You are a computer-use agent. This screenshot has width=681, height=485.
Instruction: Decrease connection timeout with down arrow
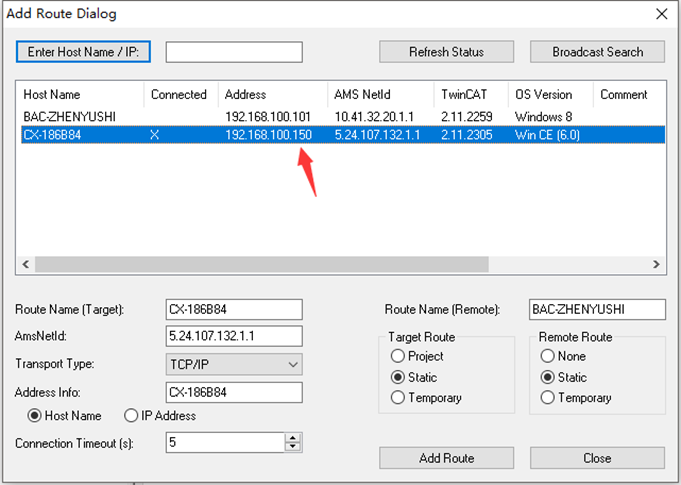coord(293,447)
